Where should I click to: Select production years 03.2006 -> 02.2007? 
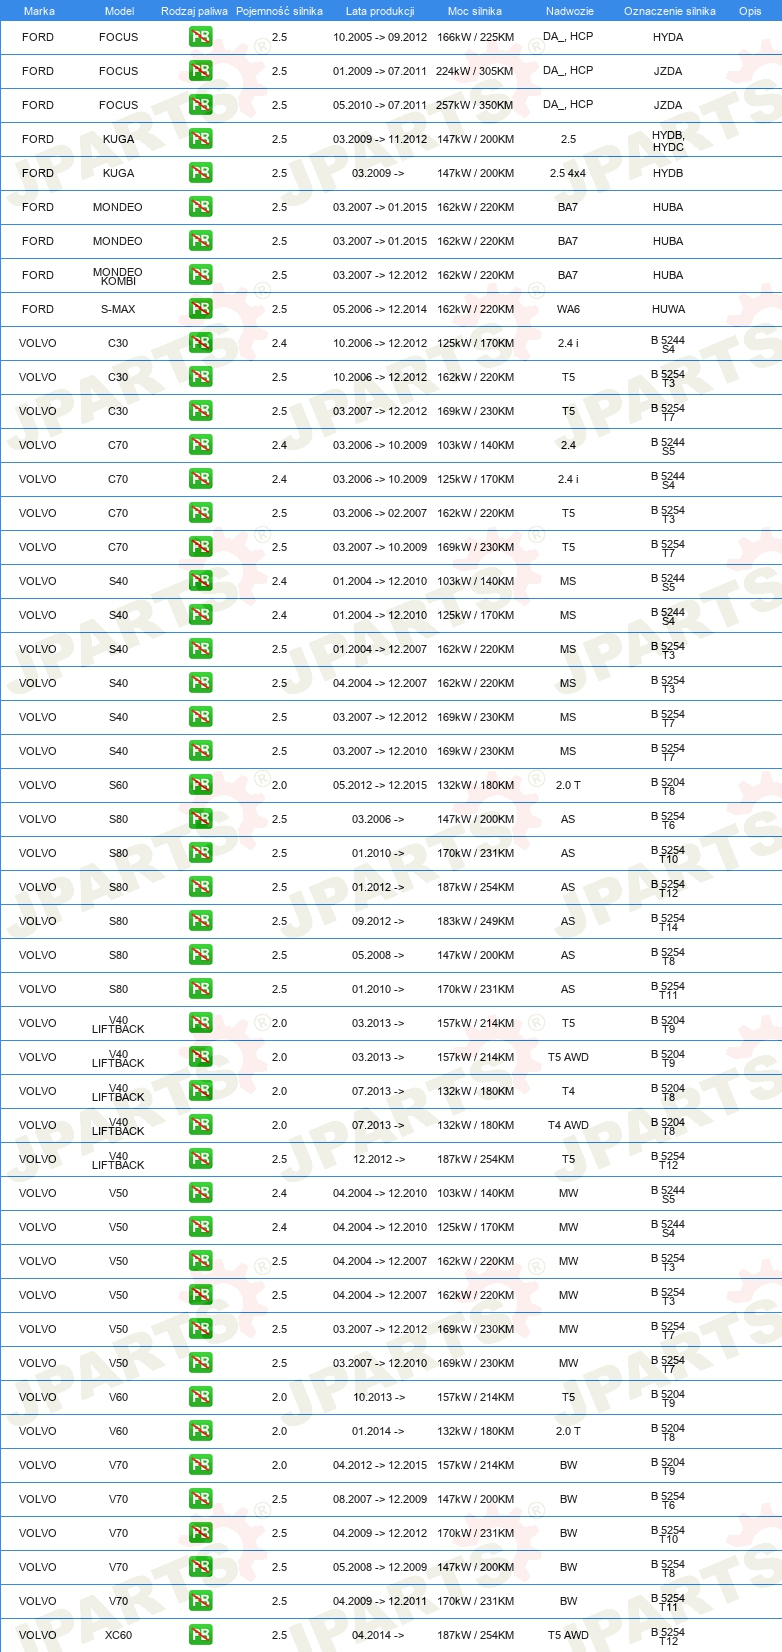pos(380,513)
